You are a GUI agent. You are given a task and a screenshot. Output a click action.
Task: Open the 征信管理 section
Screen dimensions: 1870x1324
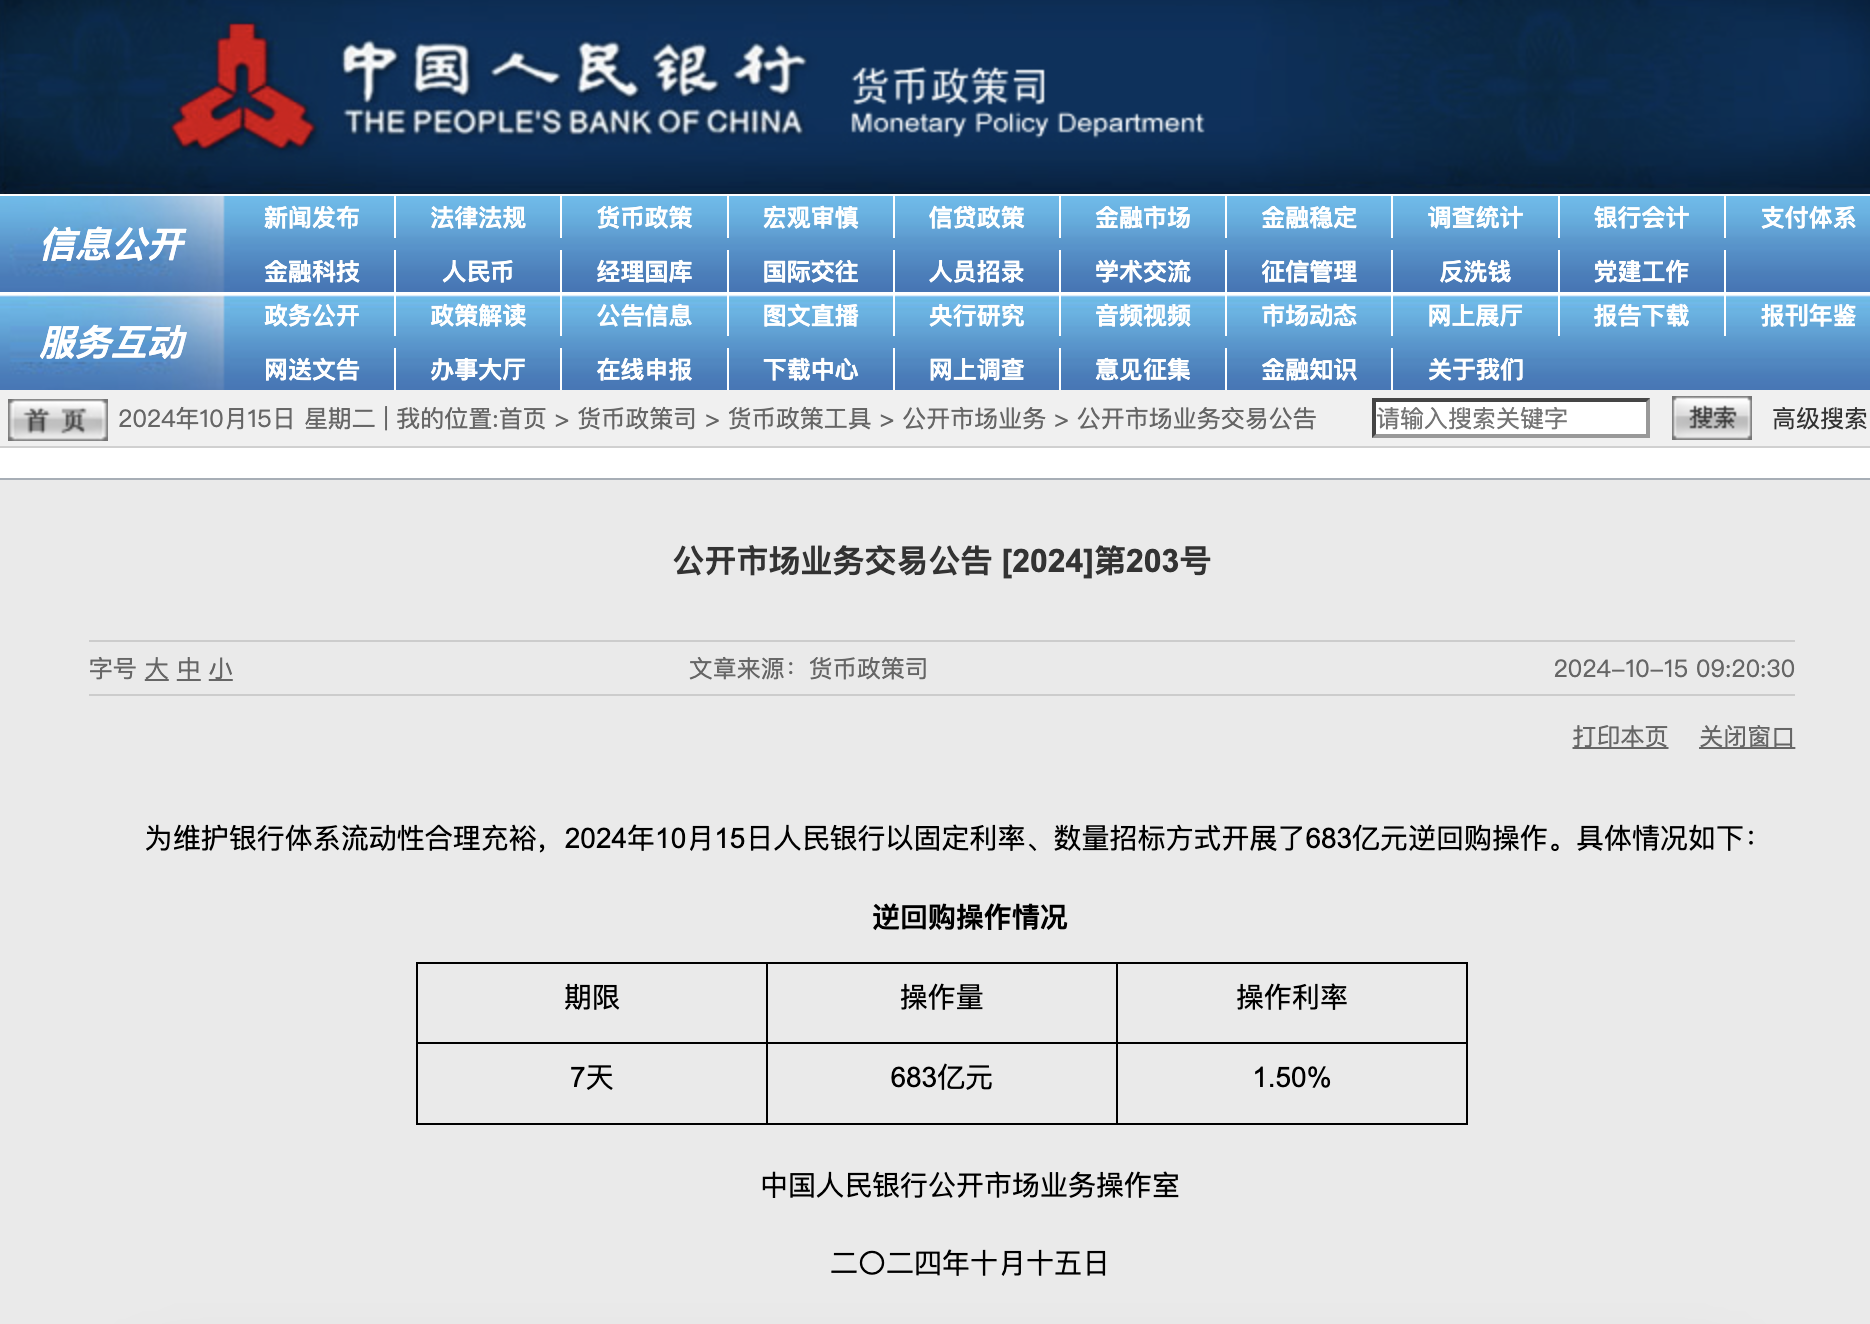1309,271
